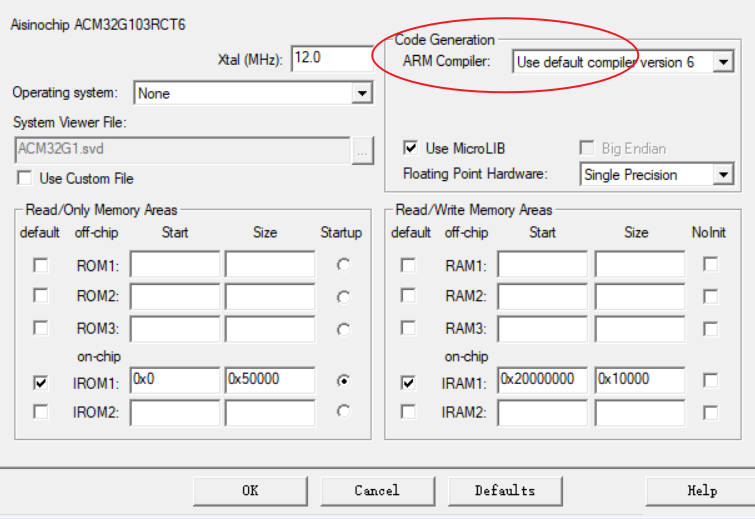This screenshot has height=519, width=755.
Task: Click the RAM1 Size field
Action: point(640,263)
